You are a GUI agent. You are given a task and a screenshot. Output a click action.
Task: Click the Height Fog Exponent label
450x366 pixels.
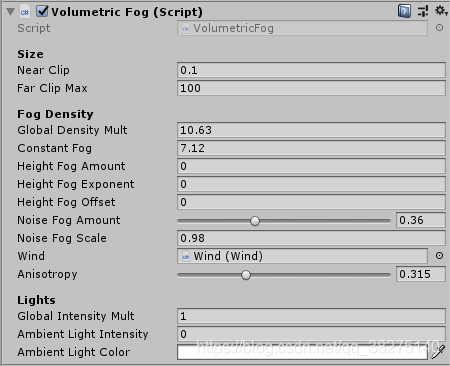click(x=76, y=184)
